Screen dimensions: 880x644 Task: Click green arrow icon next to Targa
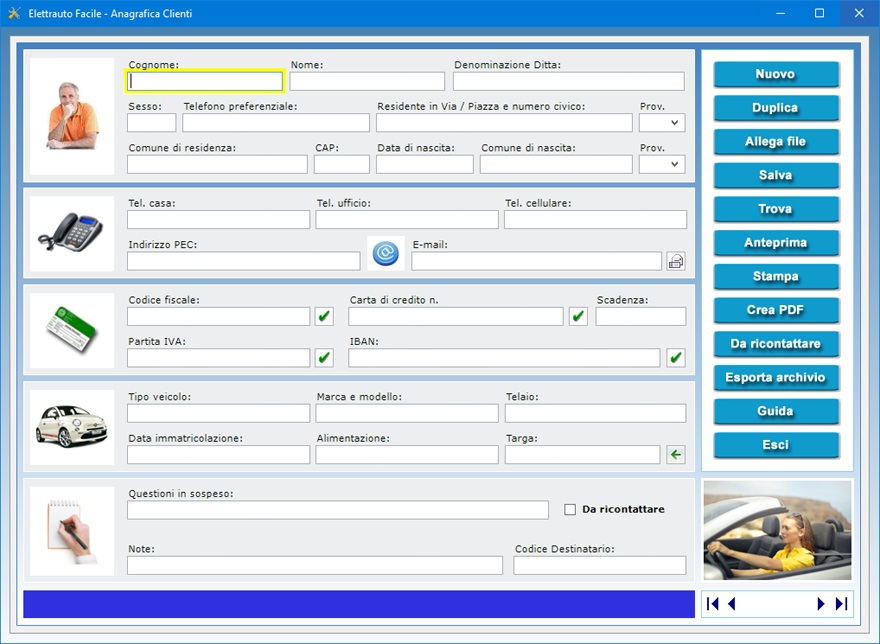pyautogui.click(x=676, y=455)
